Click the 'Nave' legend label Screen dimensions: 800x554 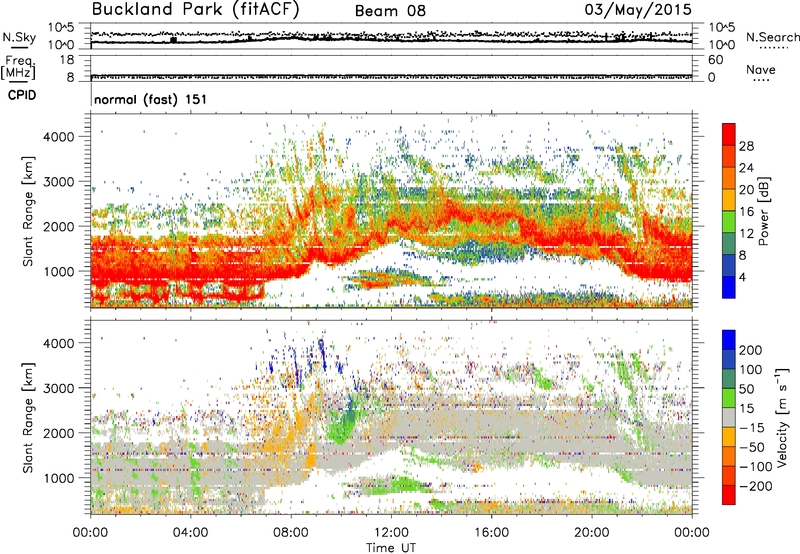(x=761, y=70)
